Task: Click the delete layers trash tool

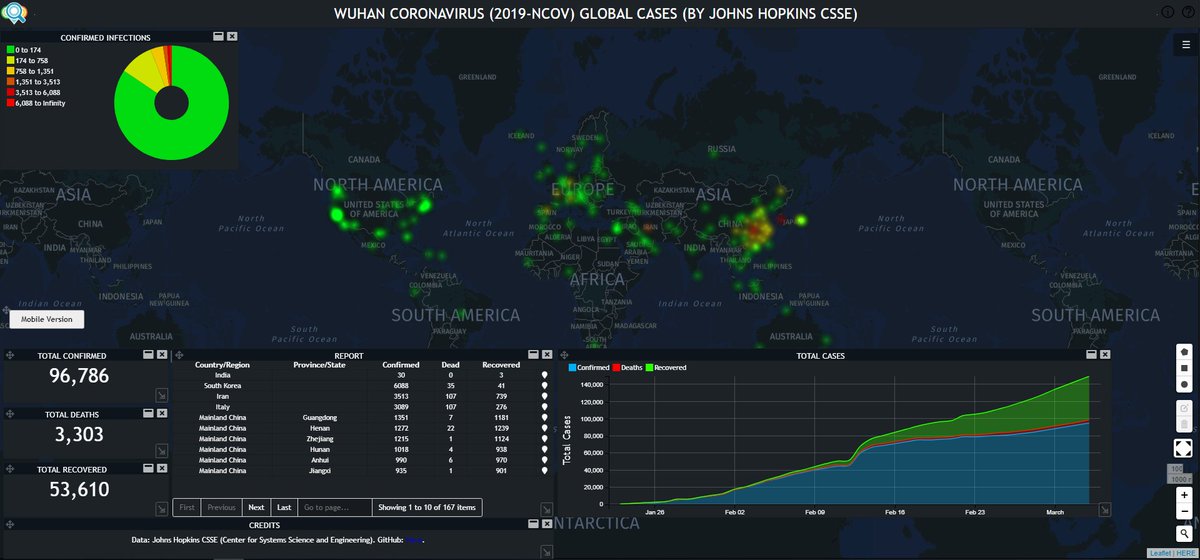Action: (1185, 424)
